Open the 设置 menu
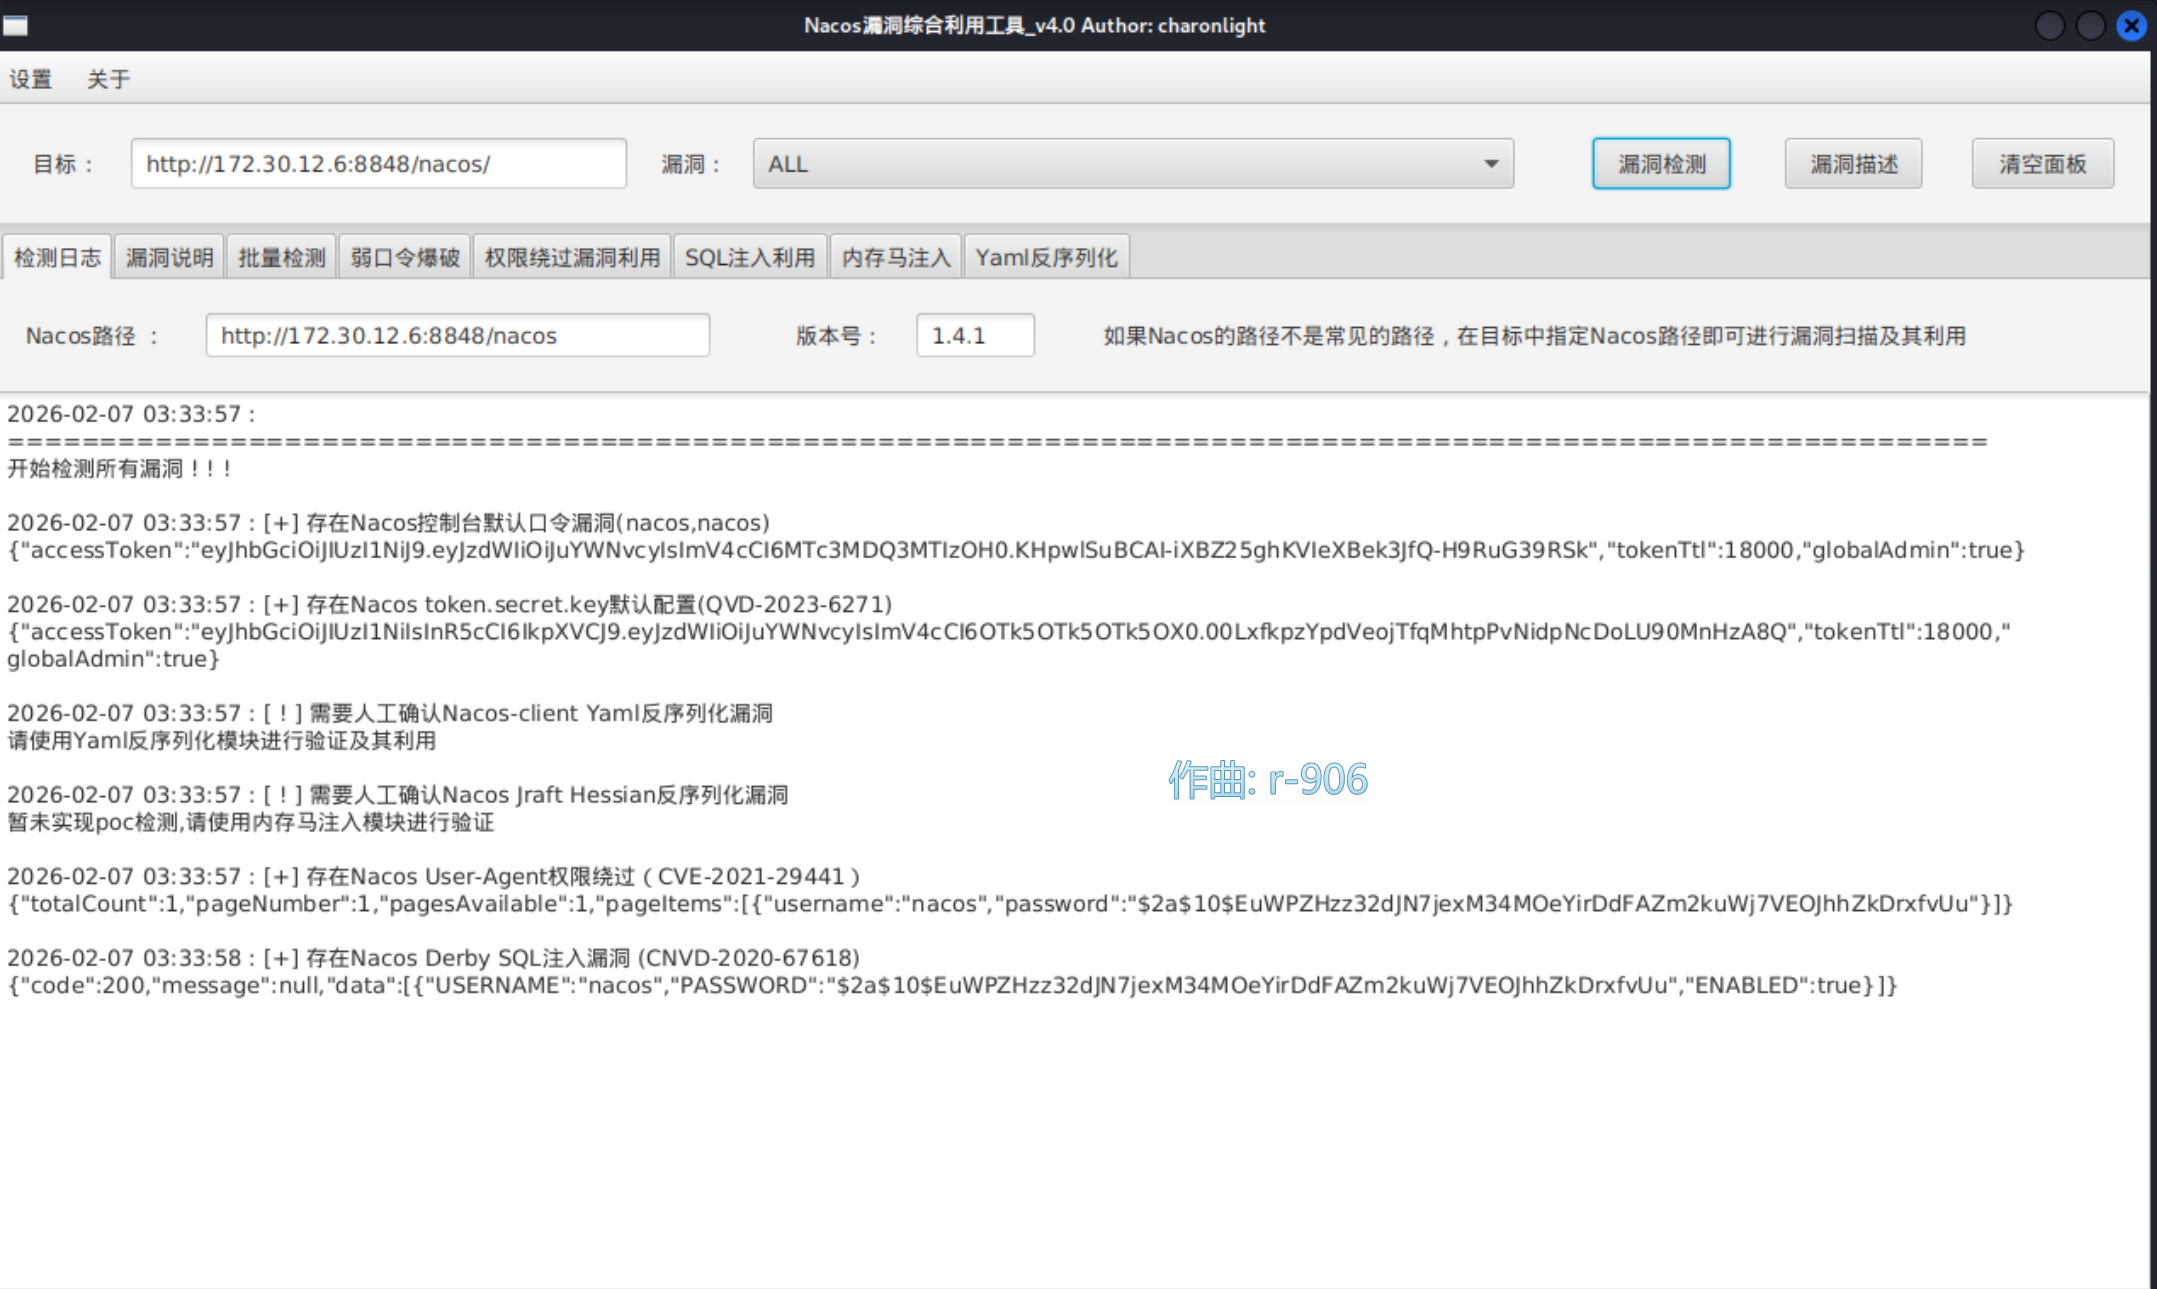 (30, 79)
